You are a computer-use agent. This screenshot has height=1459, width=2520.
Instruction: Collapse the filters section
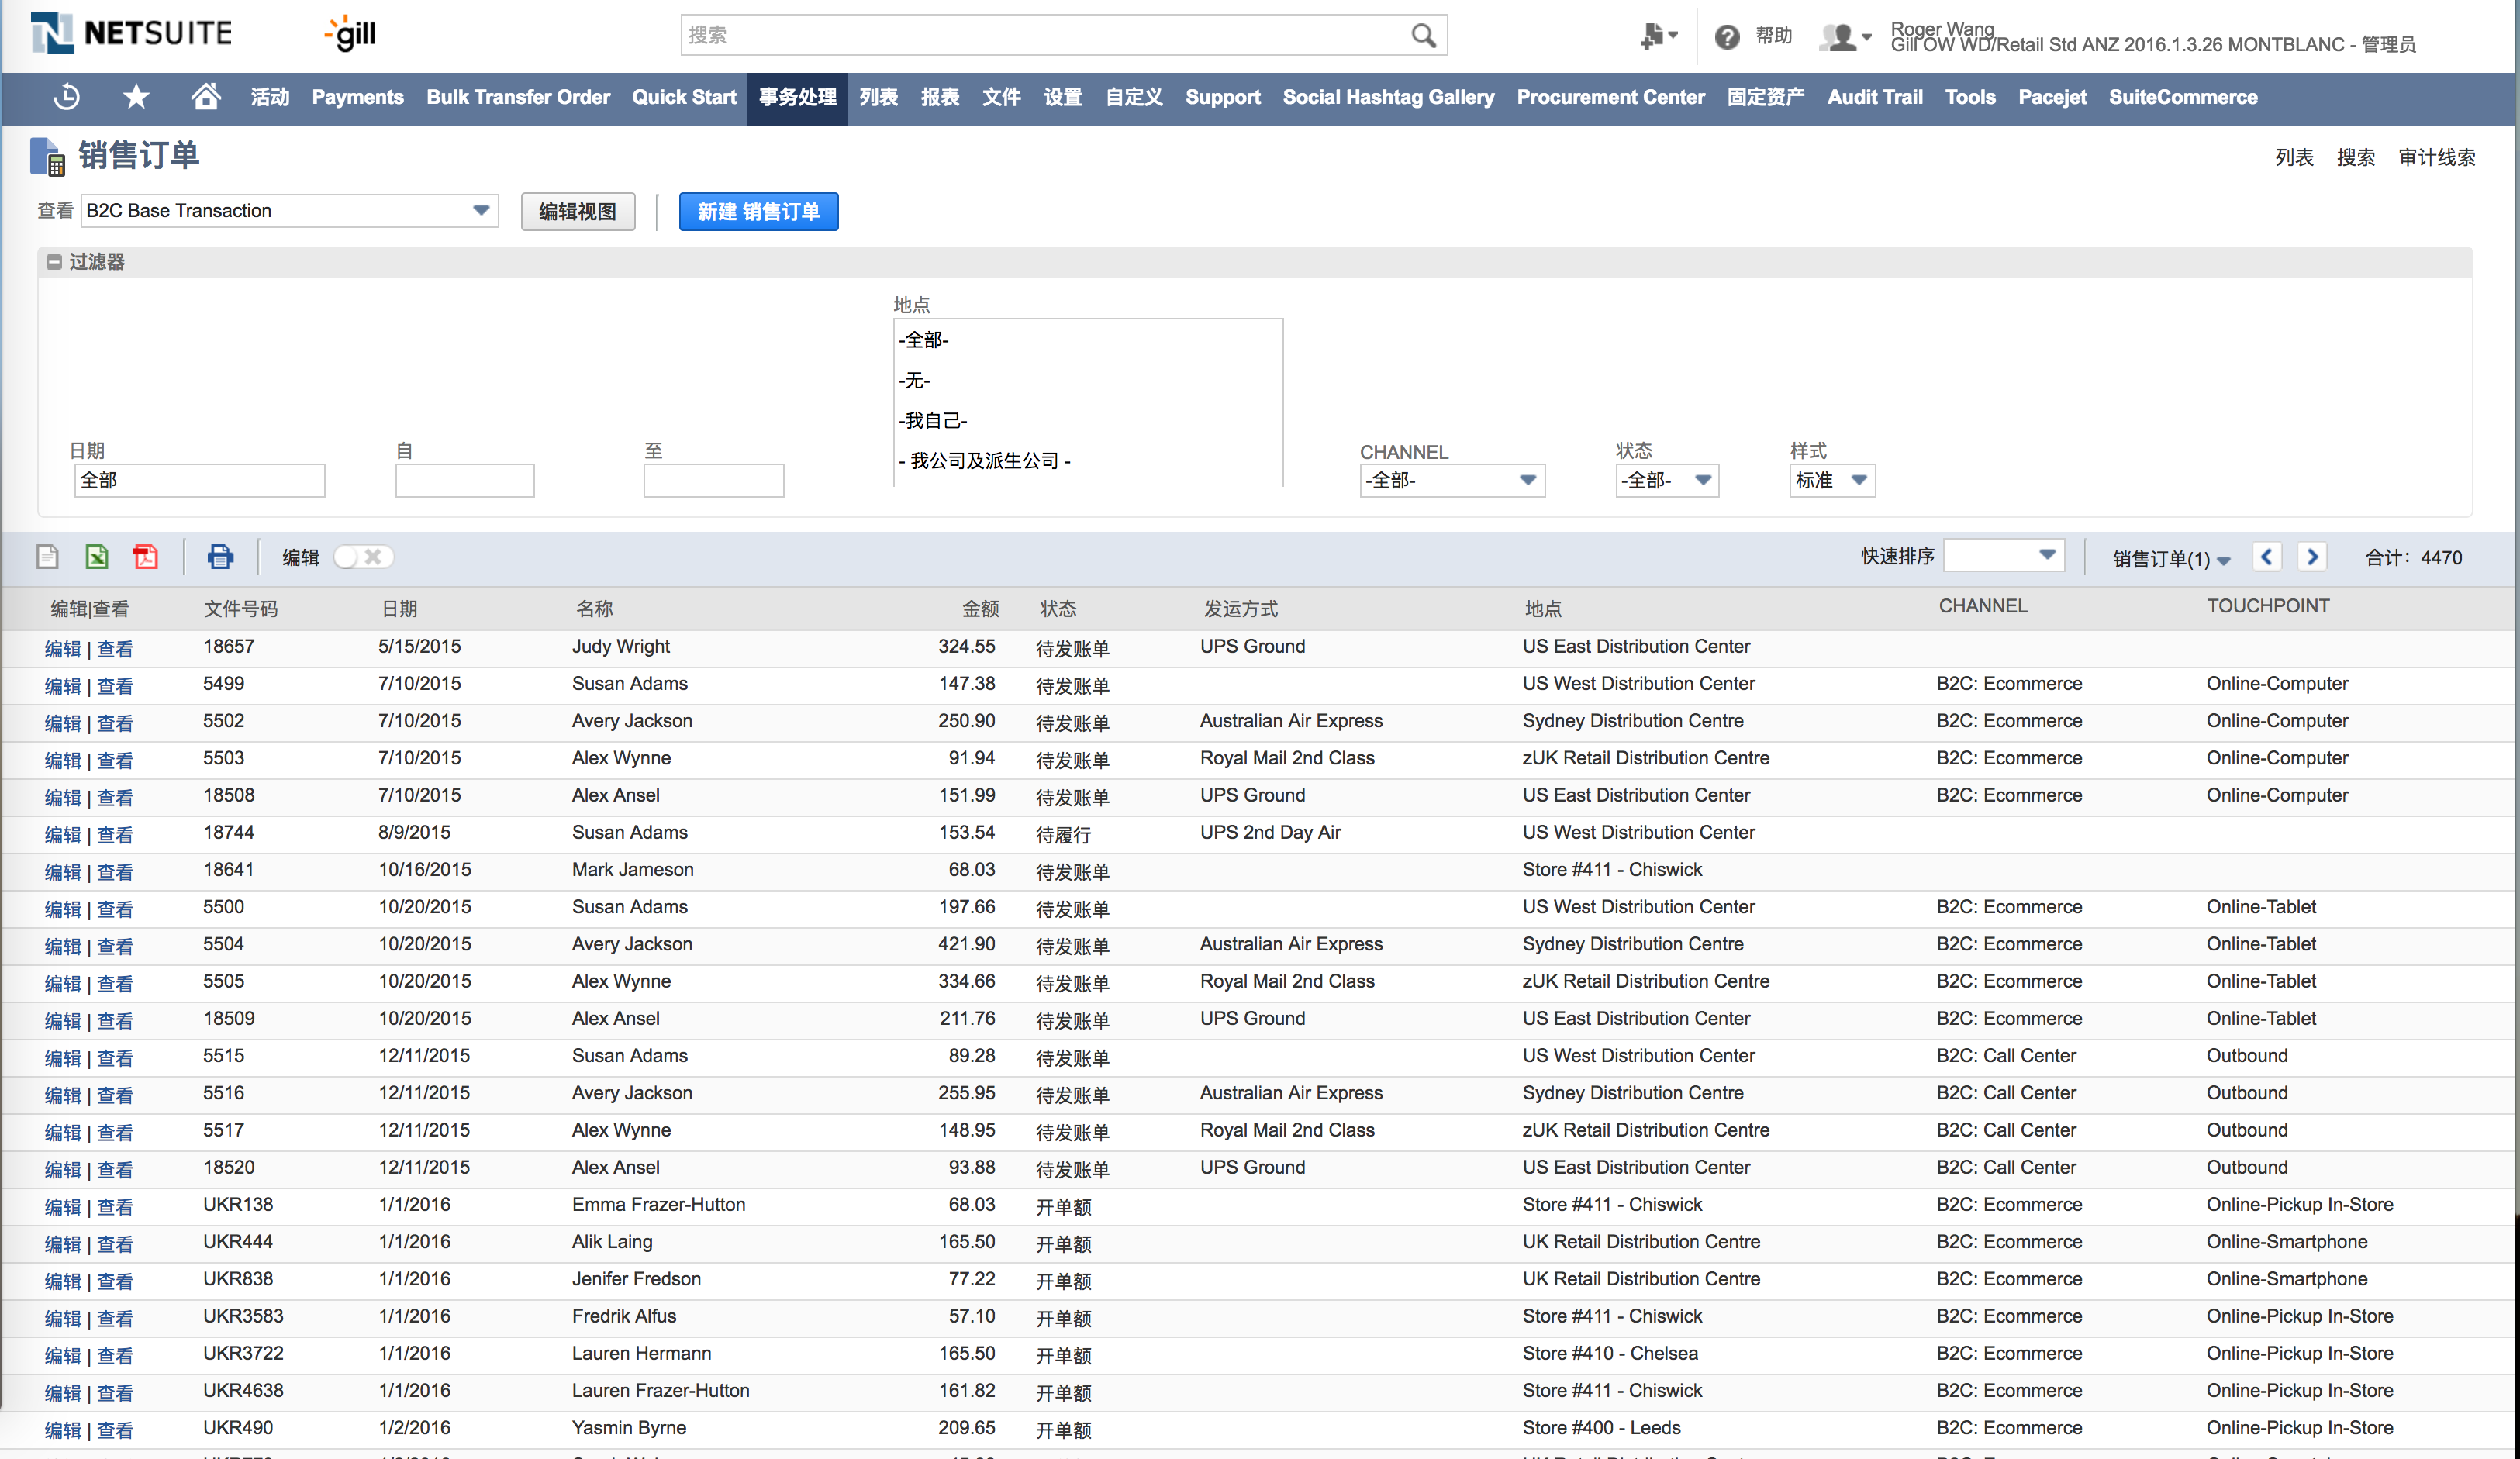coord(55,262)
